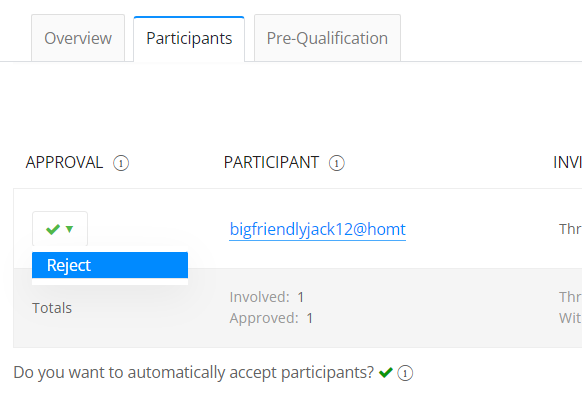This screenshot has height=394, width=582.
Task: Click the Involved: 1 total
Action: pyautogui.click(x=267, y=297)
